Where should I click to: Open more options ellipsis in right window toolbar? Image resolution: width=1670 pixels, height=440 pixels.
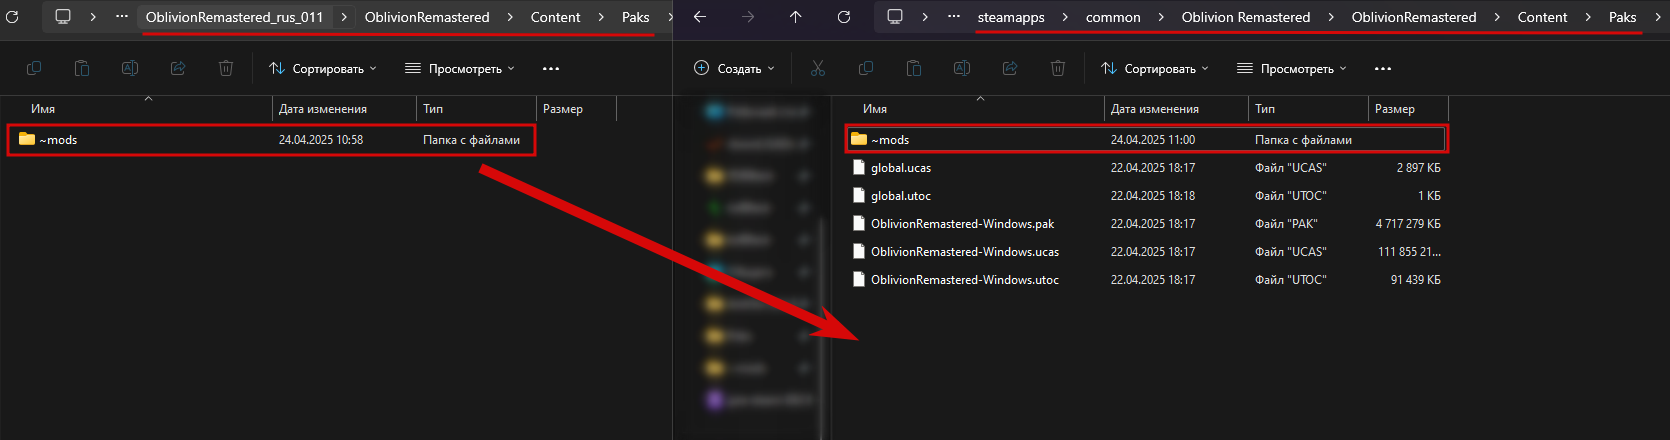[x=1383, y=68]
